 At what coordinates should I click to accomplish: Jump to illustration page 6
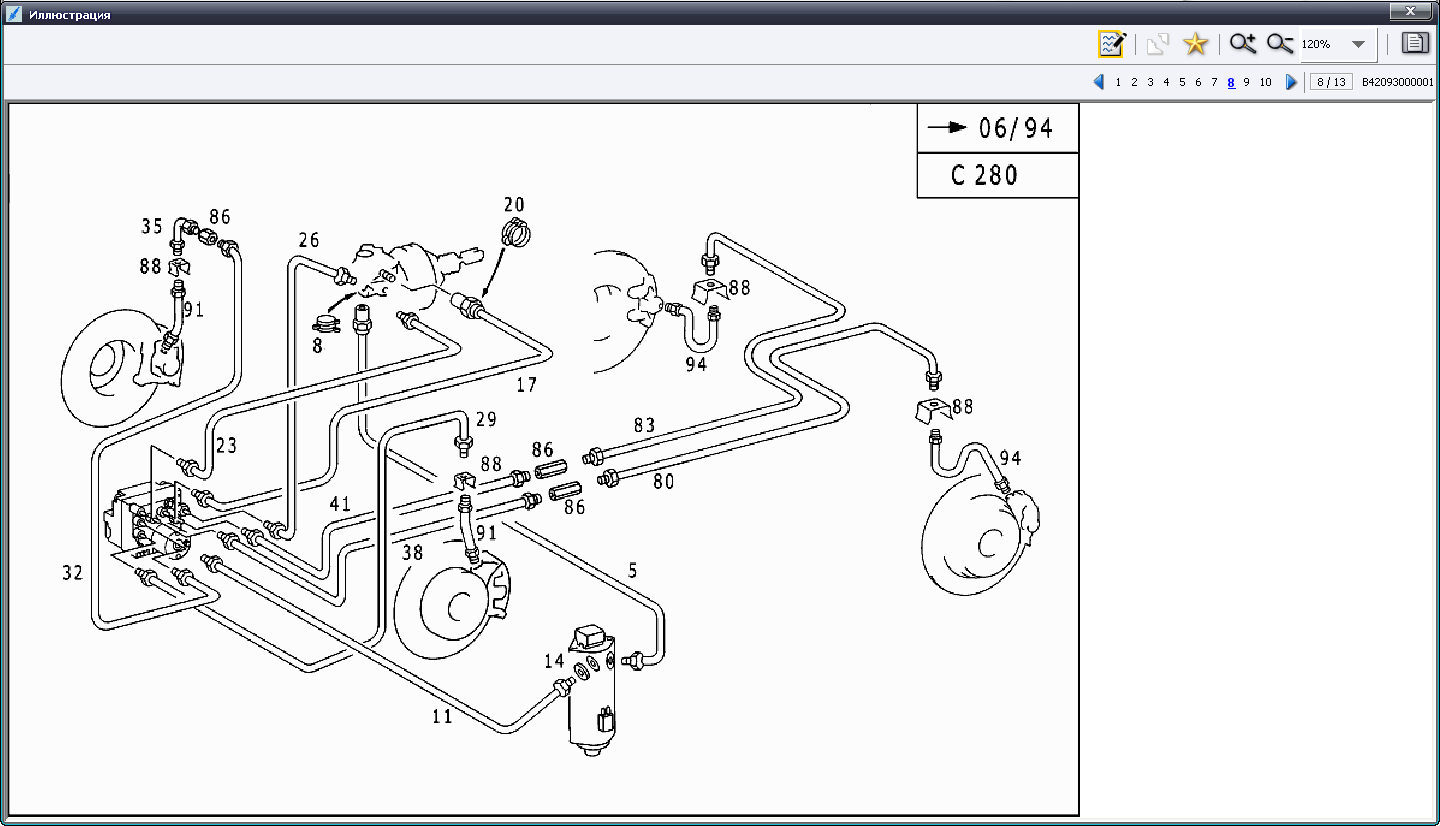tap(1198, 83)
